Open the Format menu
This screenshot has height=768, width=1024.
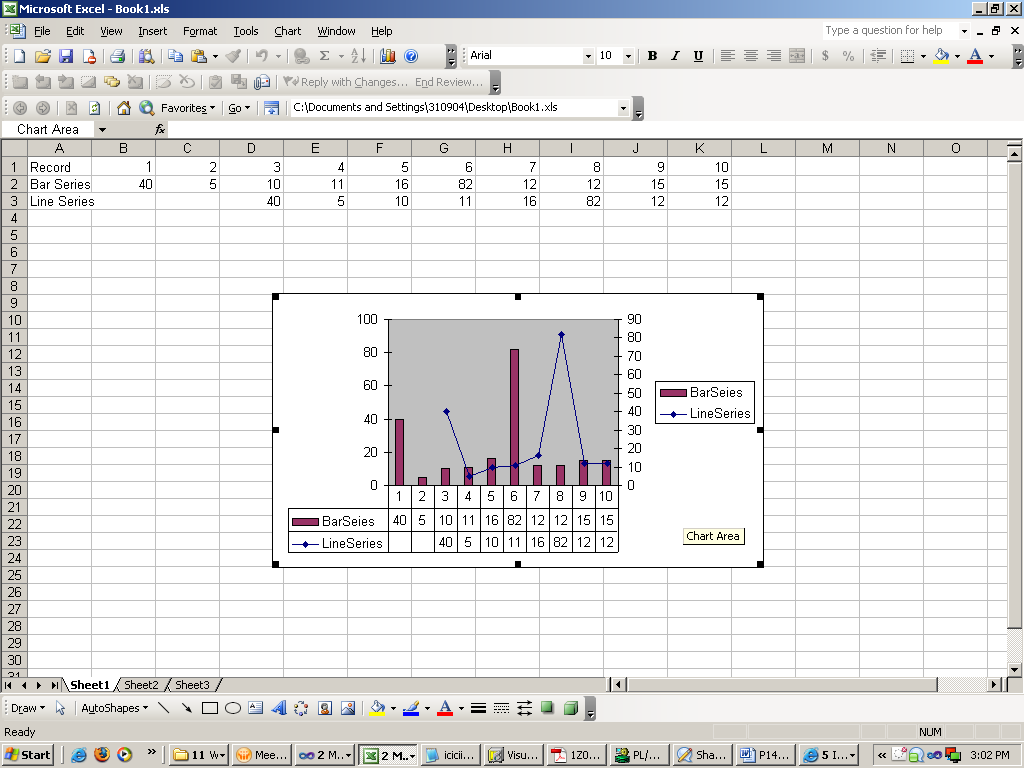point(200,31)
